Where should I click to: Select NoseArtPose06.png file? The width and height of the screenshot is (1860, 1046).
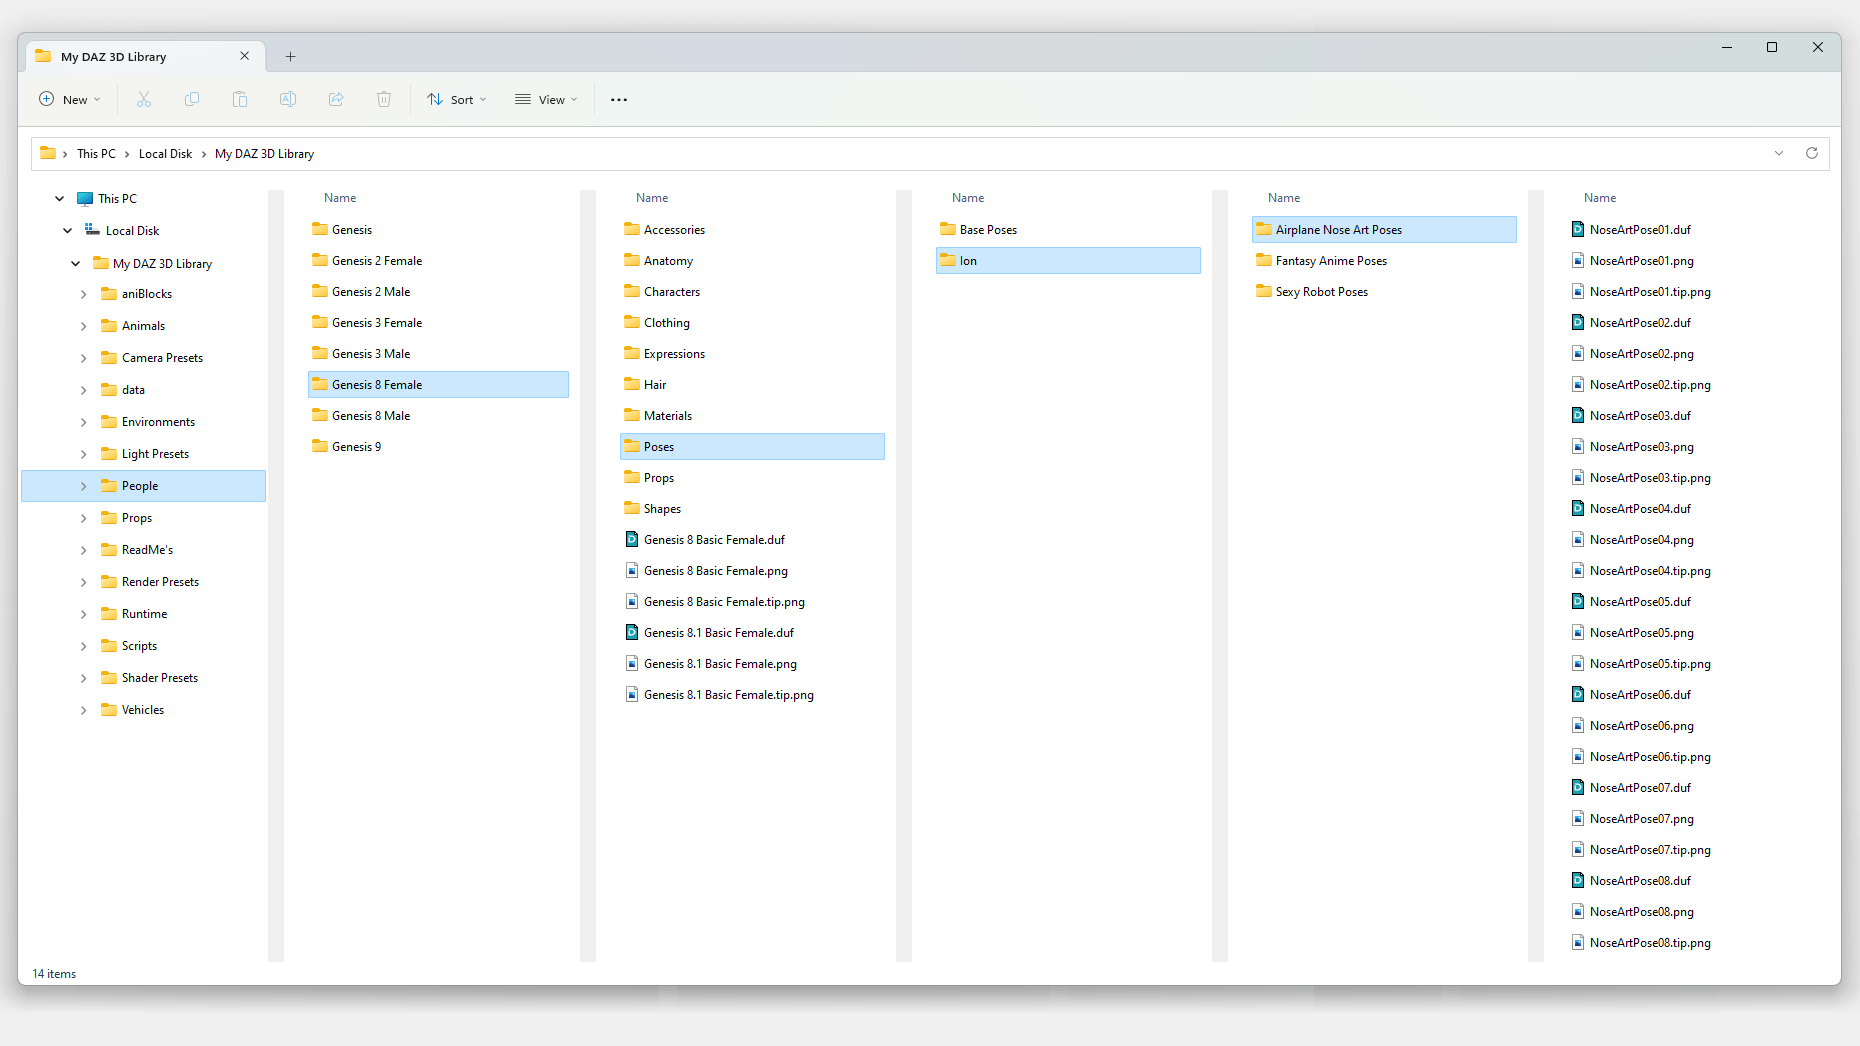pos(1641,725)
